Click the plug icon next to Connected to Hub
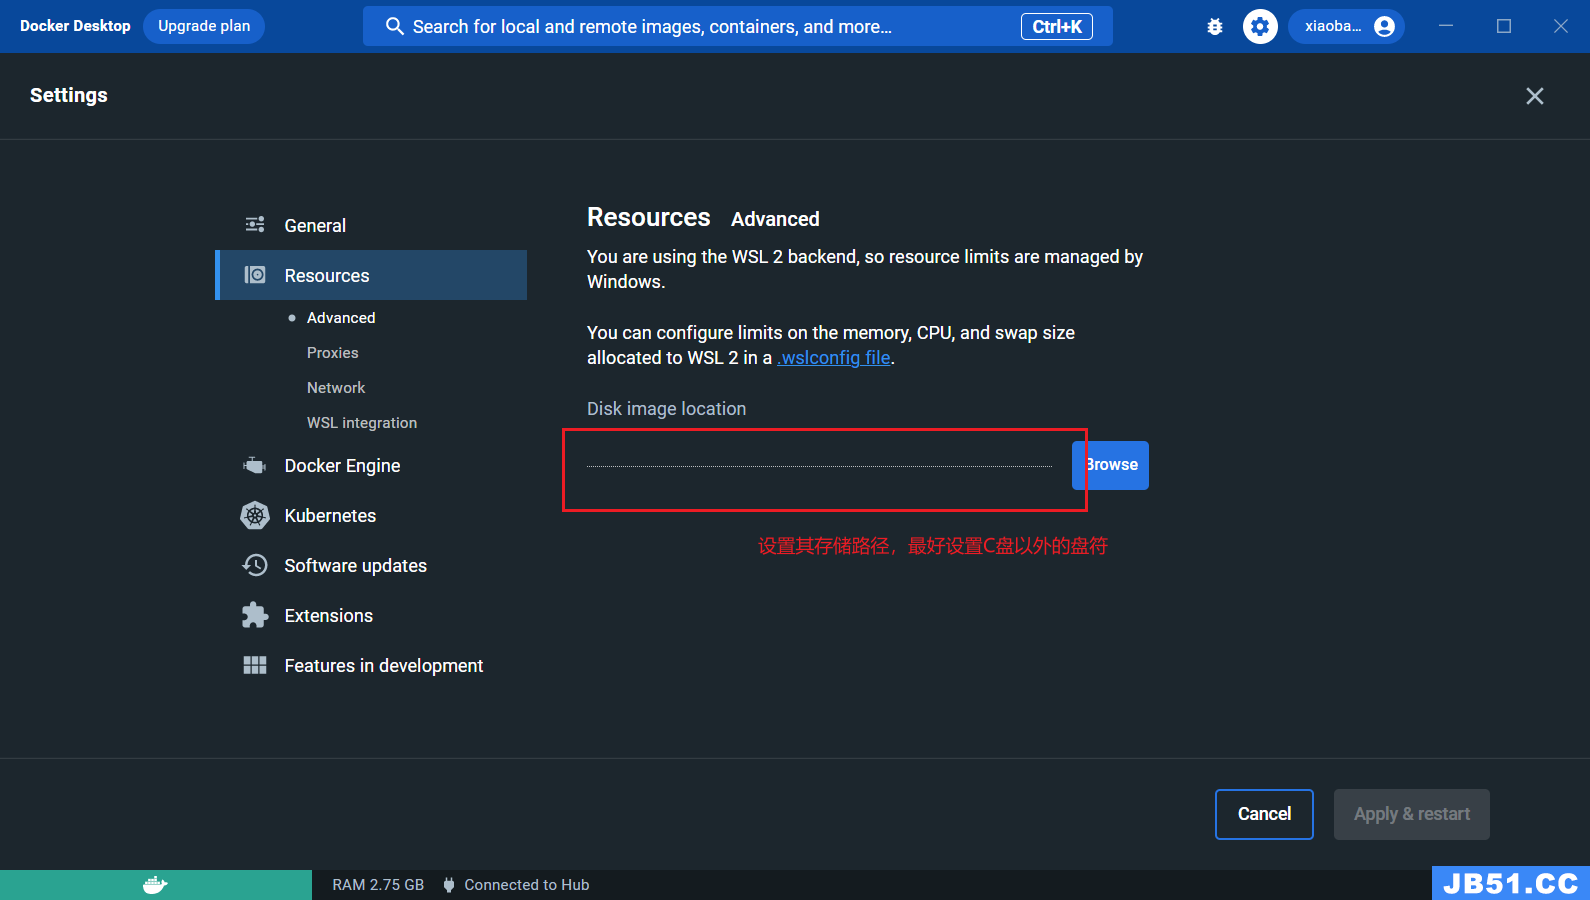 point(449,885)
